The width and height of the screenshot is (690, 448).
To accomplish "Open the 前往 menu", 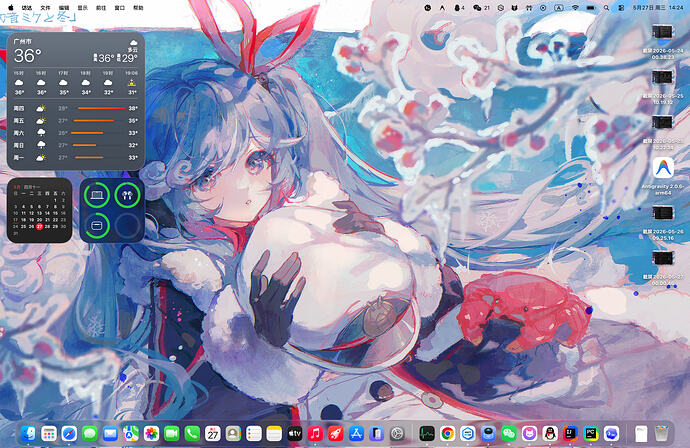I will pos(101,7).
